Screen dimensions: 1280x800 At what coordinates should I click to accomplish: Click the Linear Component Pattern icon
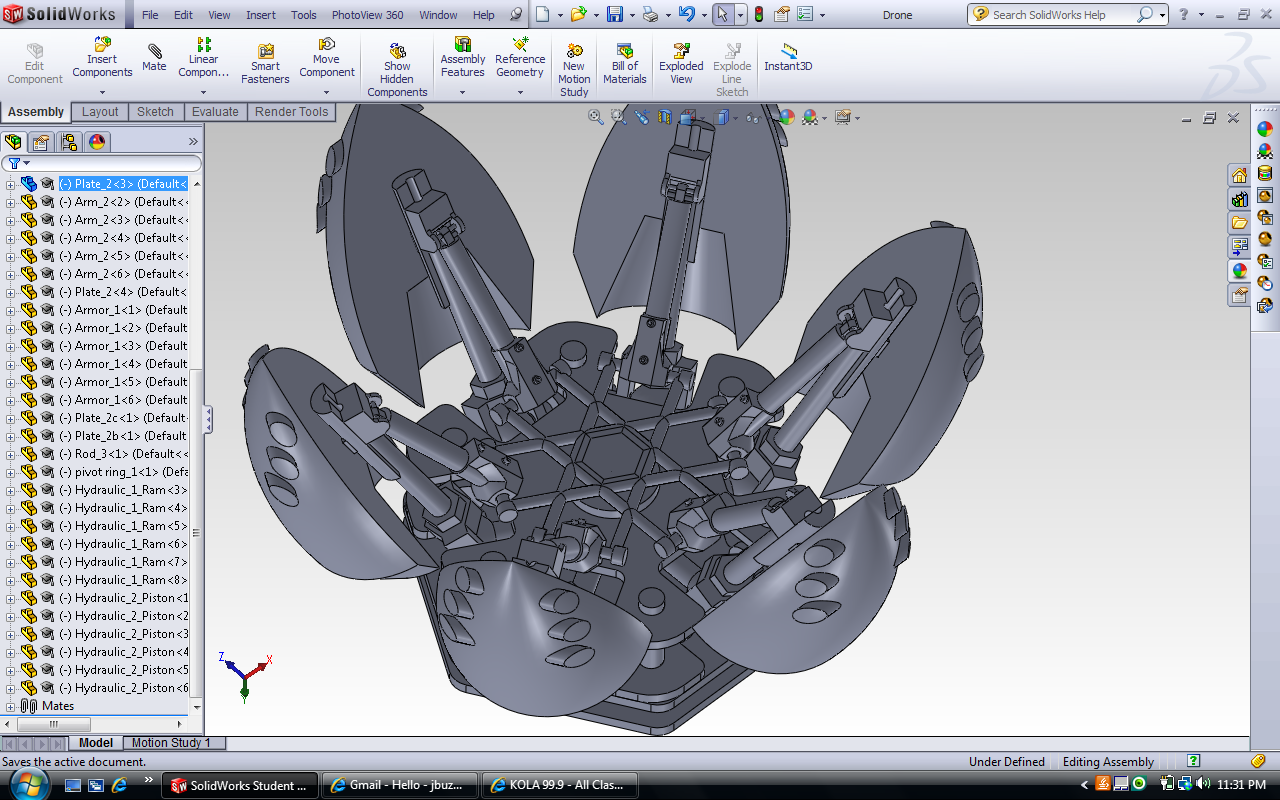(x=204, y=58)
